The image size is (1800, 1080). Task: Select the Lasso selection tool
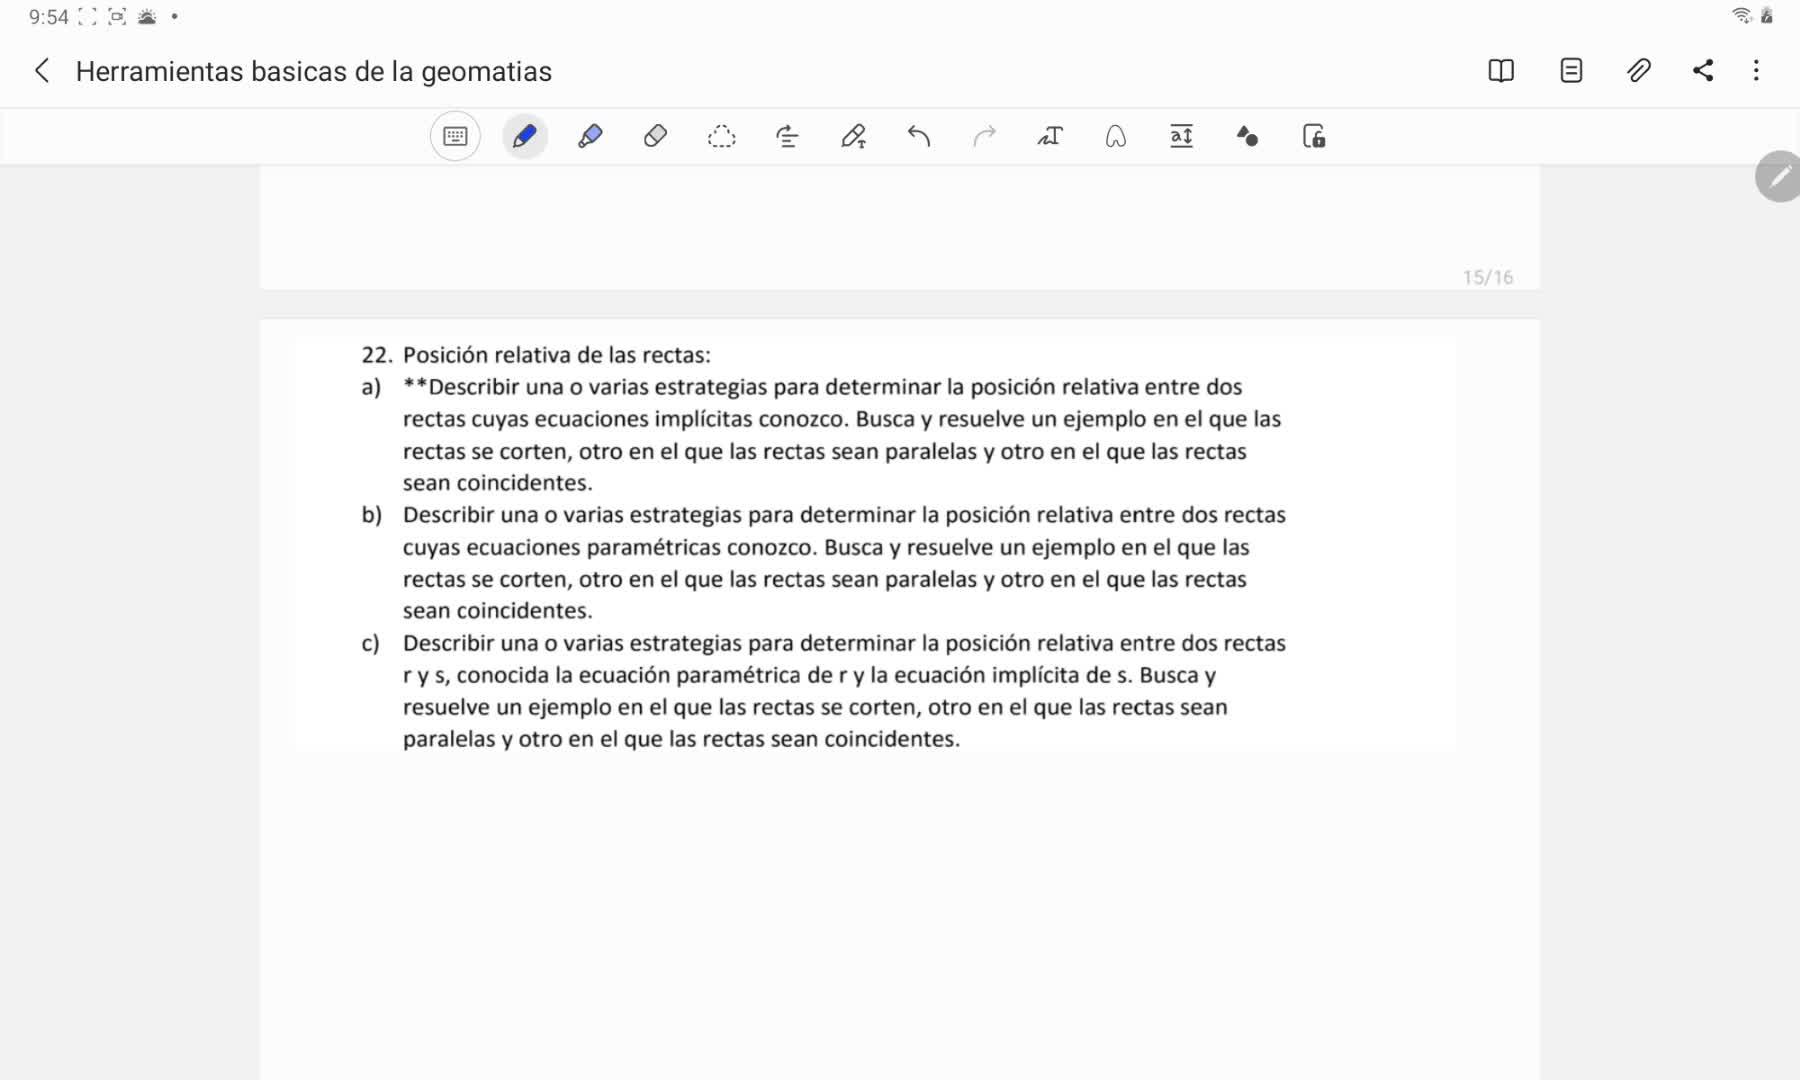(x=721, y=136)
